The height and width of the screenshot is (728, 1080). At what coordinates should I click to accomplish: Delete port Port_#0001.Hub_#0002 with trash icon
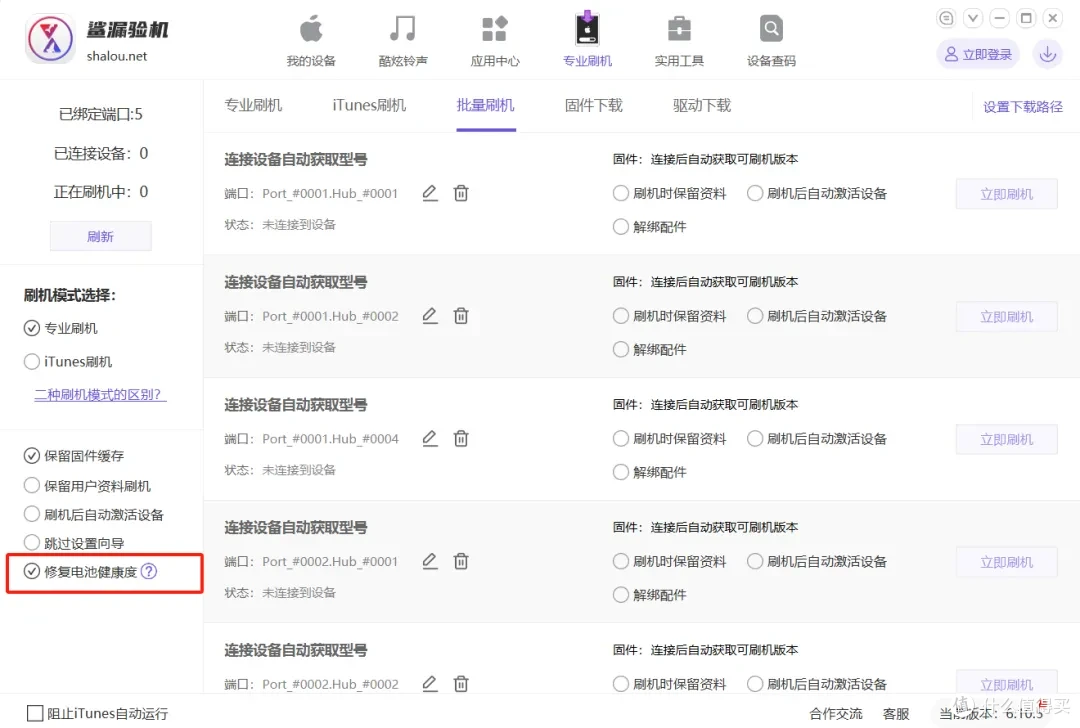461,315
